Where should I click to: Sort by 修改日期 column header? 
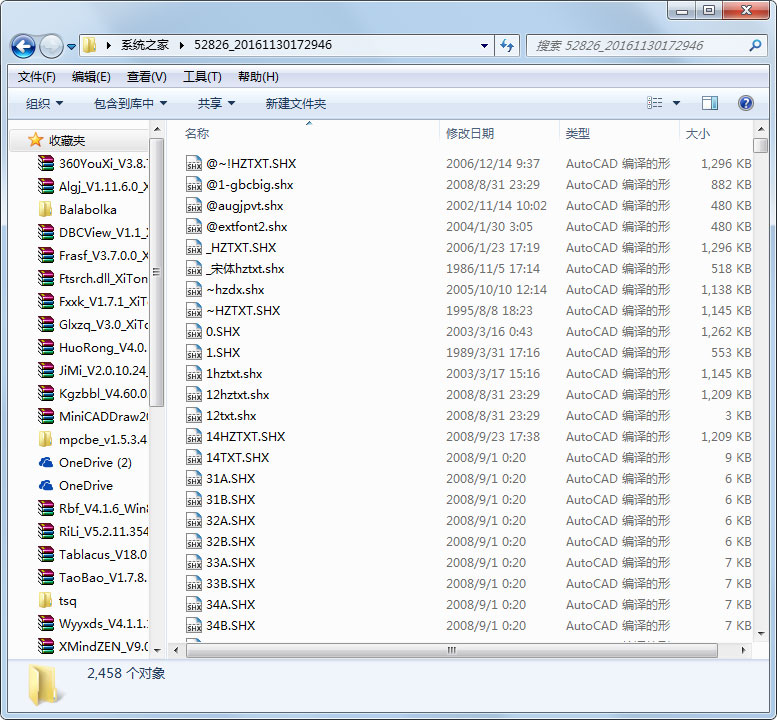pyautogui.click(x=470, y=134)
